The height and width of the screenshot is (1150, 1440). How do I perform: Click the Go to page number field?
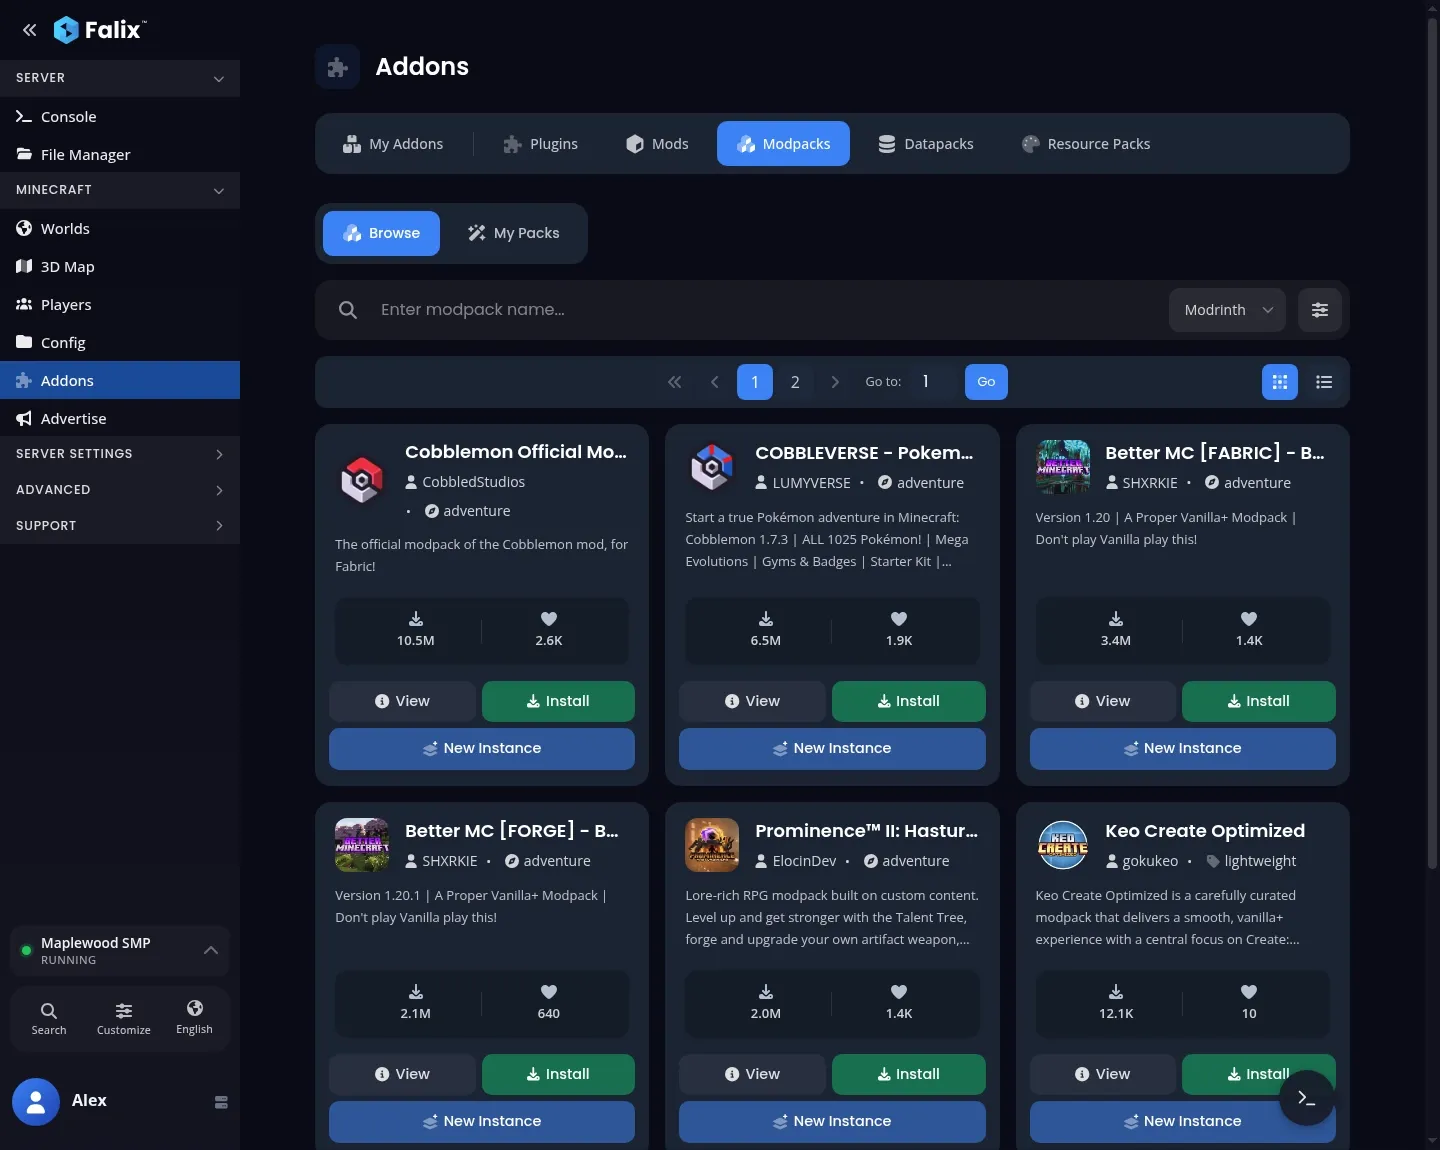[x=932, y=382]
